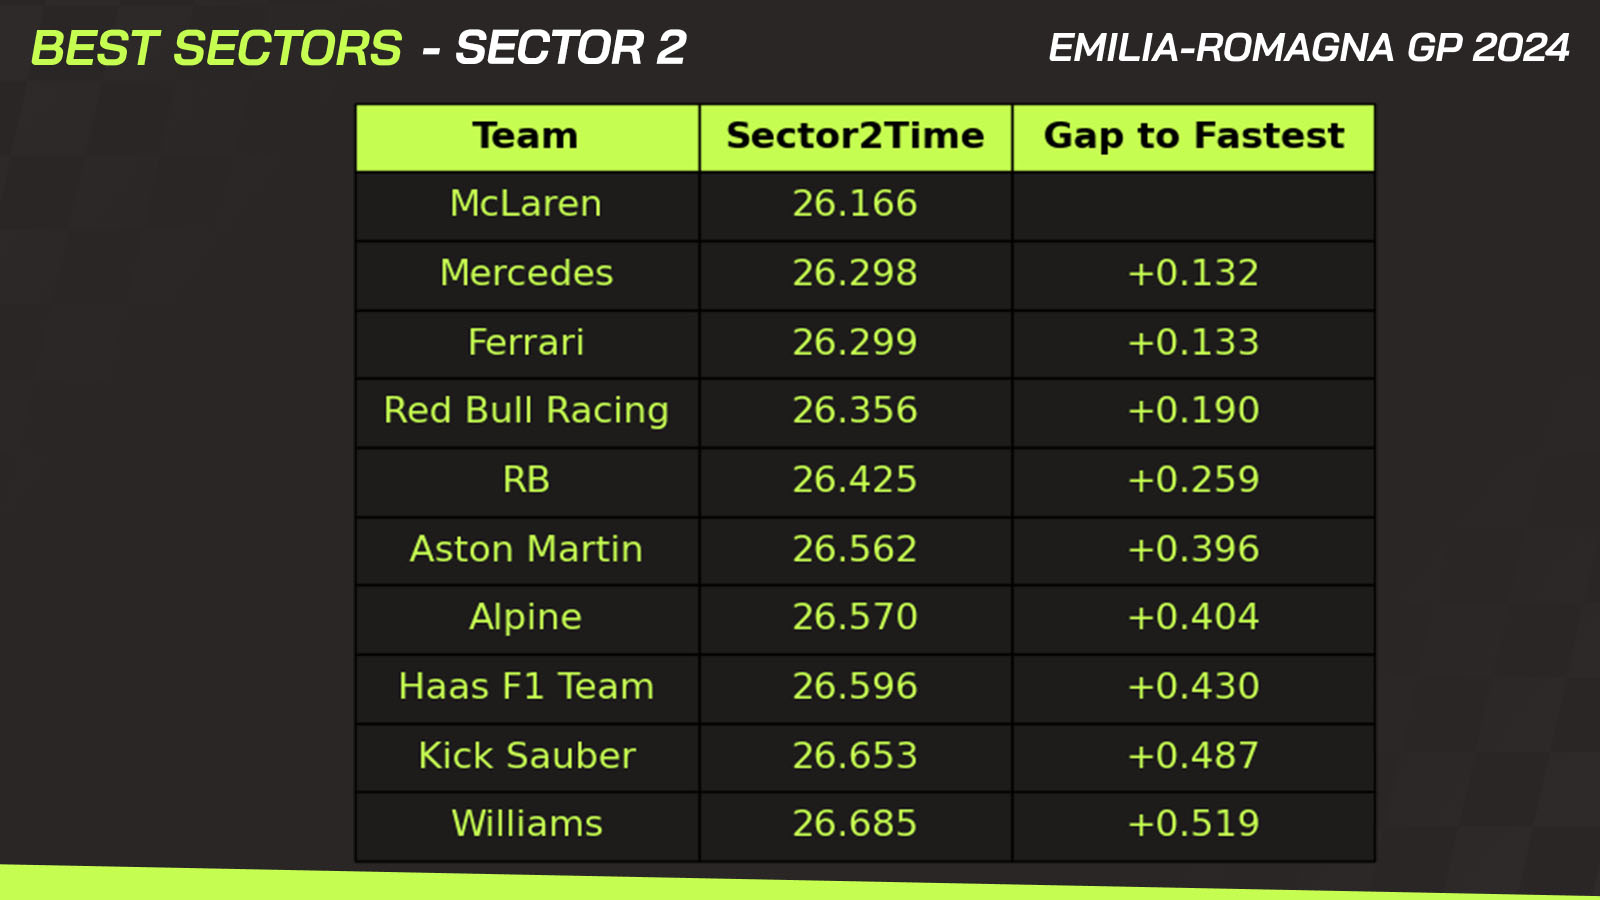This screenshot has width=1600, height=900.
Task: Click the BEST SECTORS title text
Action: [x=217, y=48]
